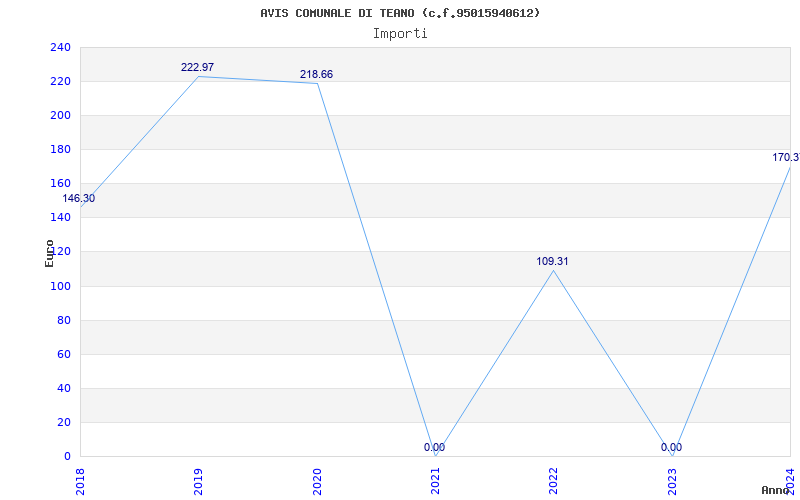Click the 0 y-axis value
The image size is (800, 500).
point(67,457)
